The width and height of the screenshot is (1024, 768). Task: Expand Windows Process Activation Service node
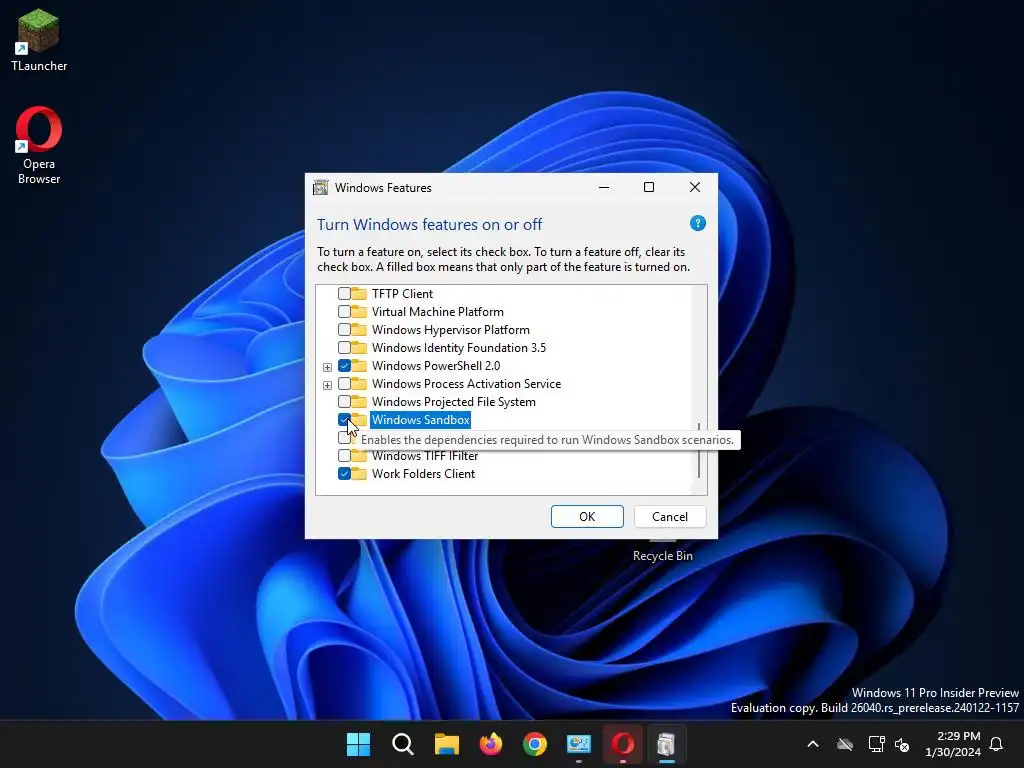click(x=327, y=385)
